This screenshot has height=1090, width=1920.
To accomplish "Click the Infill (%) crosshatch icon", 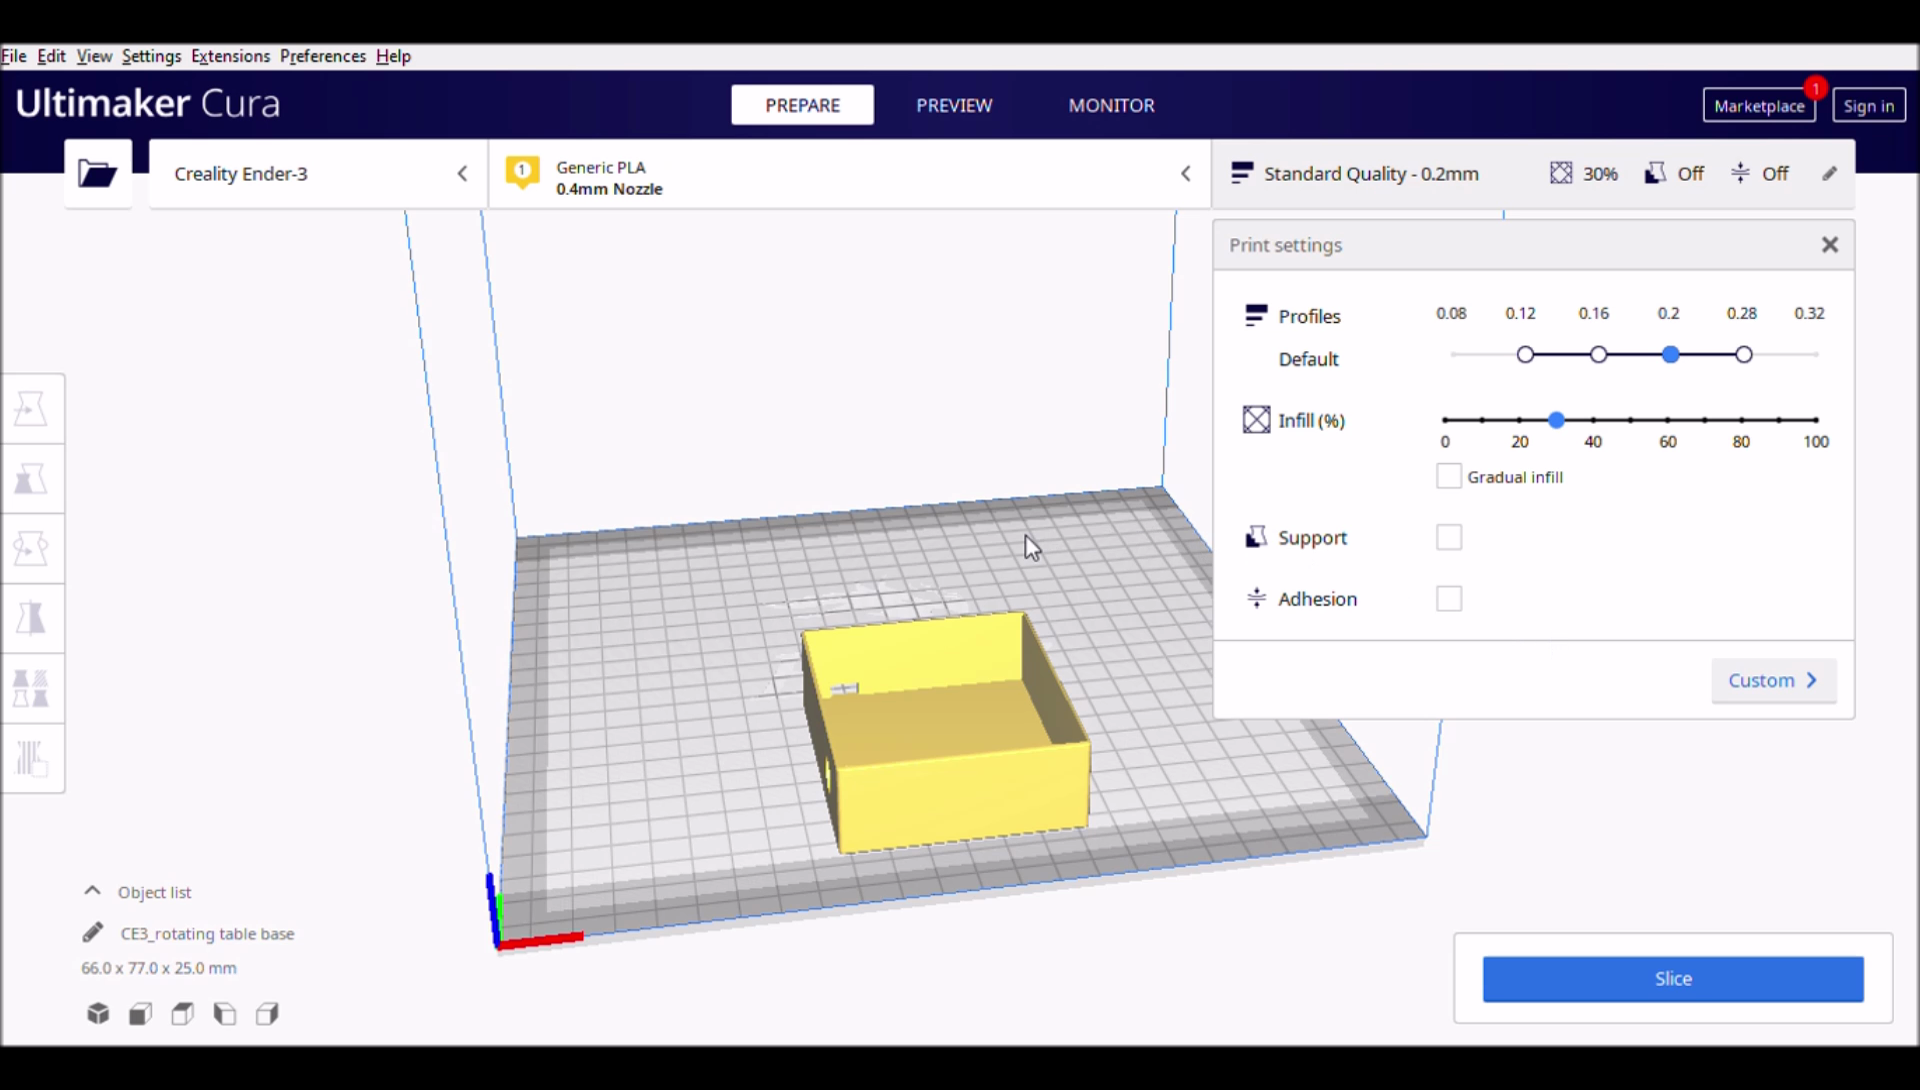I will click(x=1256, y=420).
